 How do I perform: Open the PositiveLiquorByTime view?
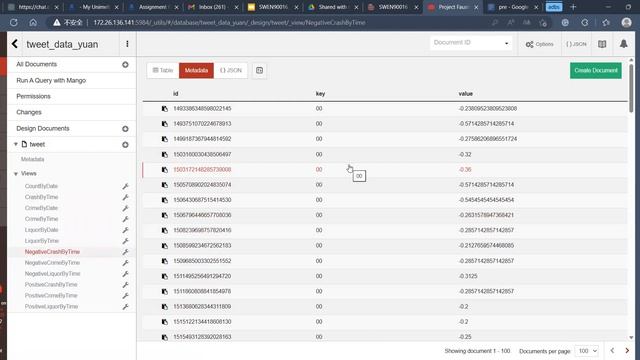tap(51, 307)
